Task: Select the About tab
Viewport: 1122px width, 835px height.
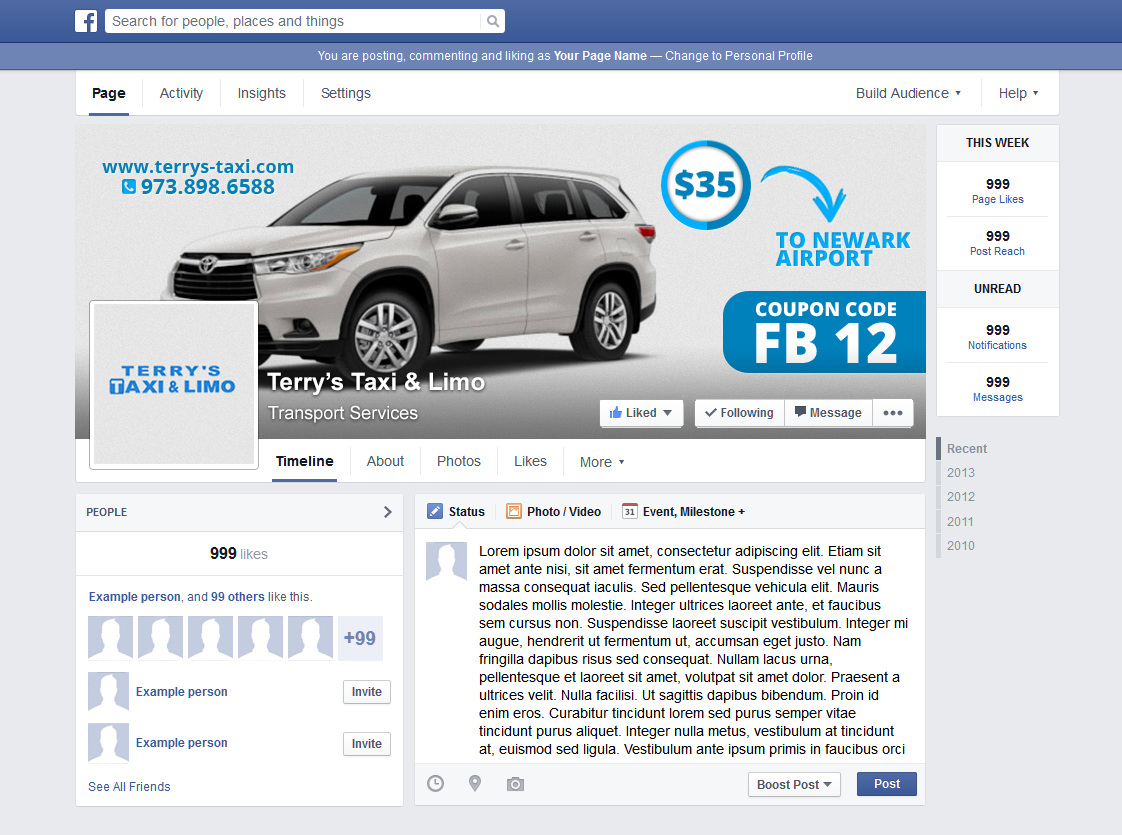Action: point(385,462)
